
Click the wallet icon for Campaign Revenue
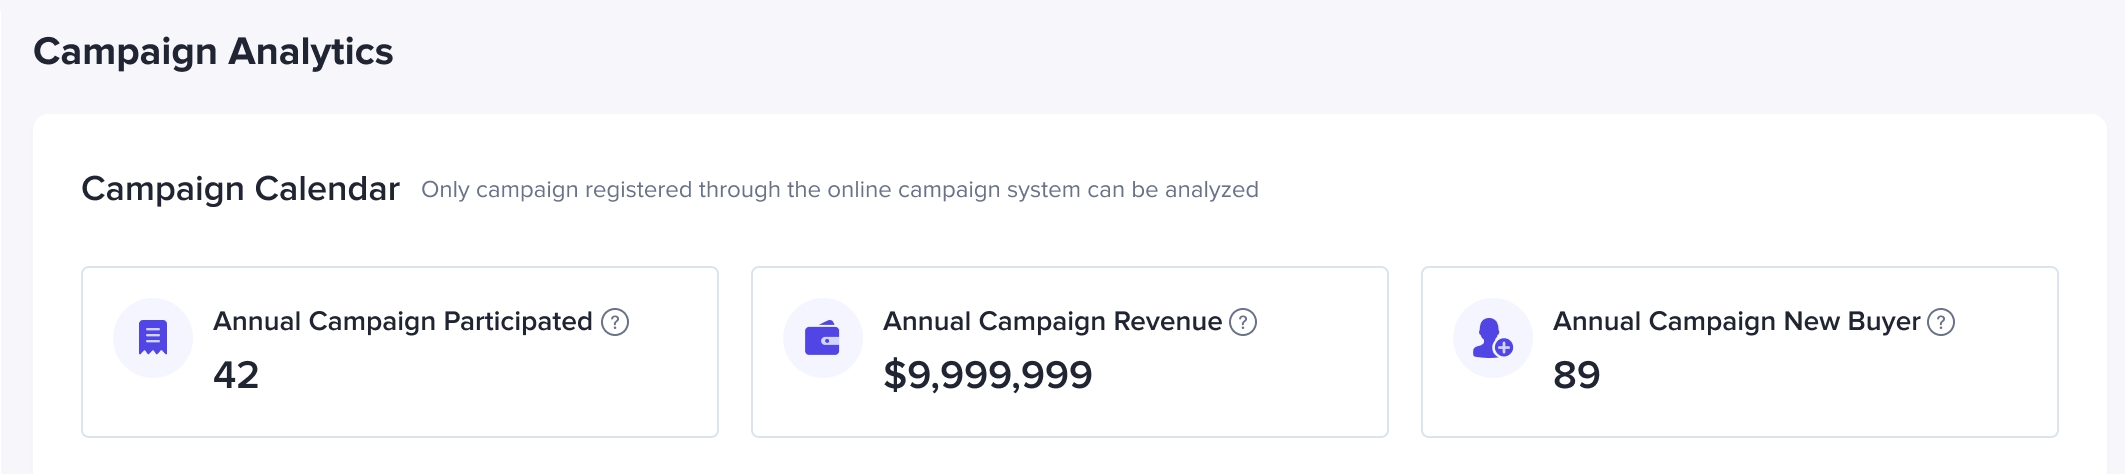822,338
